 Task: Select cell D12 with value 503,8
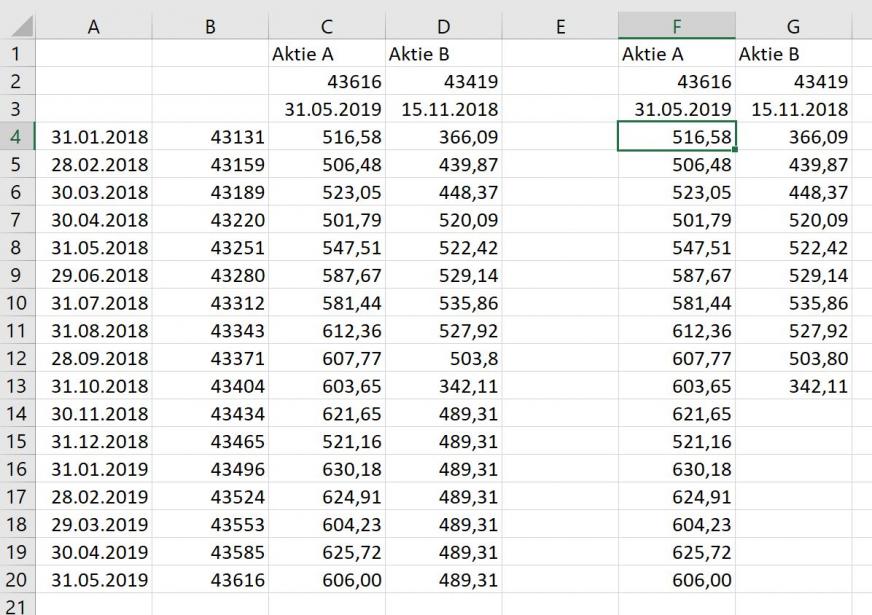(443, 359)
